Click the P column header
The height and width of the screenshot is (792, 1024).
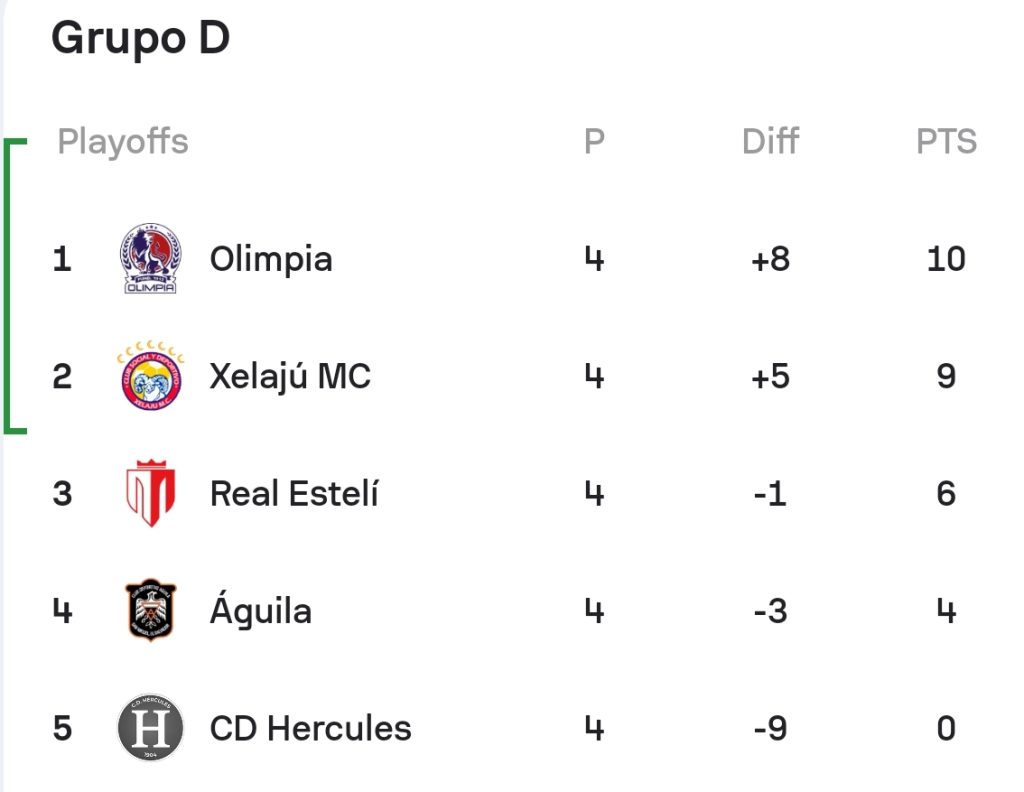(x=594, y=141)
